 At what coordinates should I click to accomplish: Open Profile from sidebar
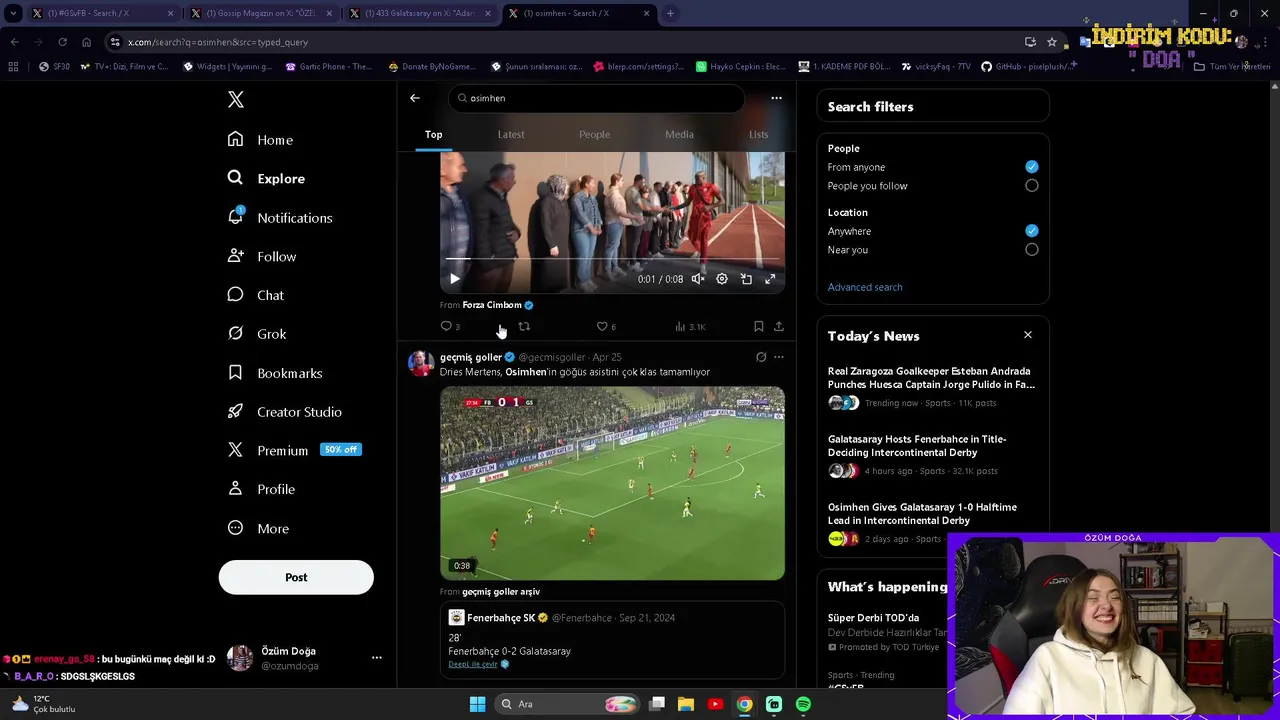click(x=261, y=489)
